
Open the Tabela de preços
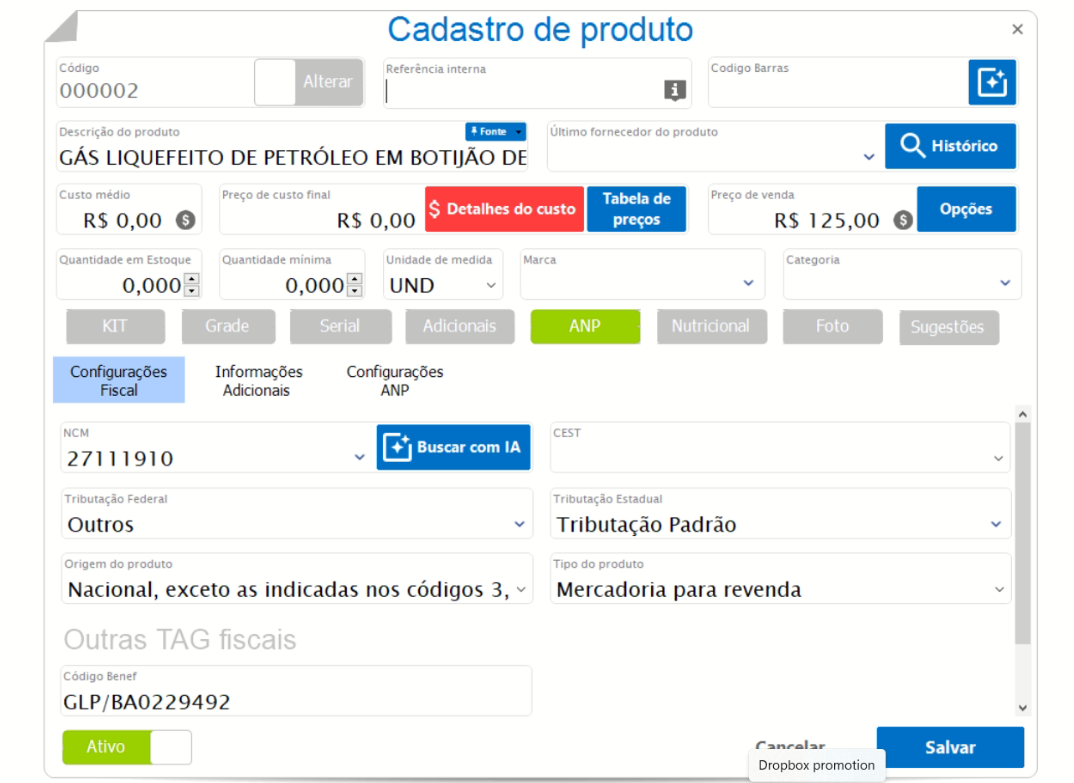tap(636, 209)
